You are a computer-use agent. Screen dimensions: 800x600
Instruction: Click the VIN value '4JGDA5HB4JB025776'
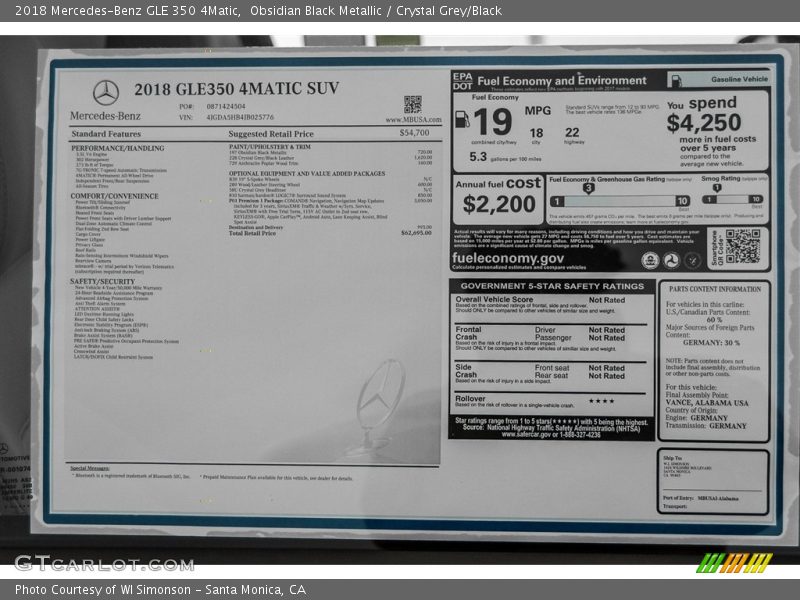pos(240,117)
